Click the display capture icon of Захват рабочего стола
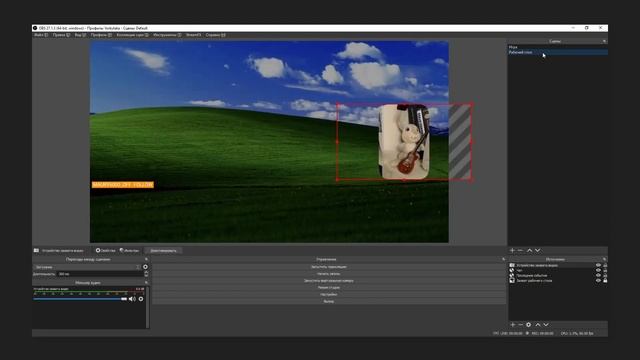Image resolution: width=640 pixels, height=360 pixels. click(x=512, y=281)
